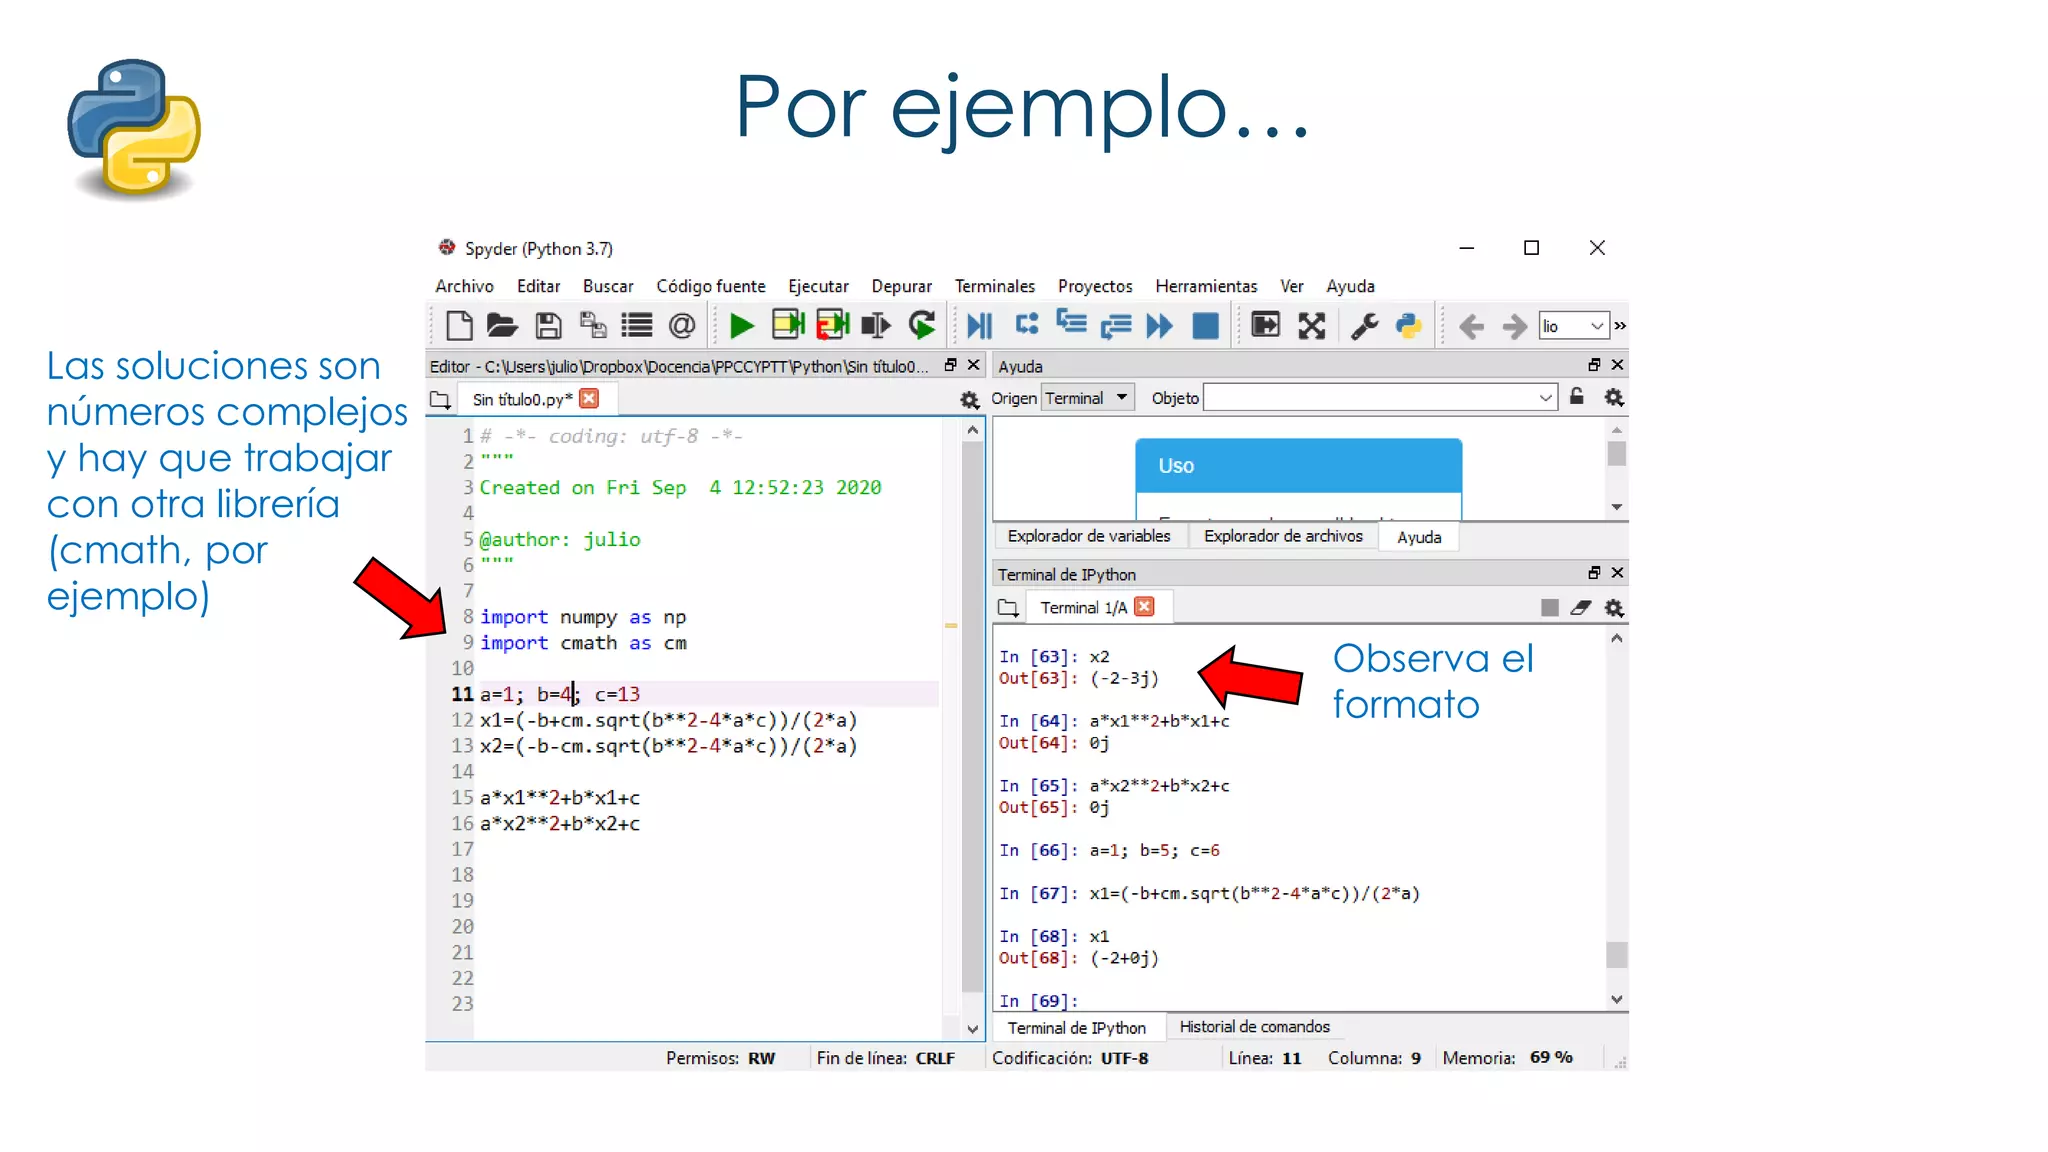Image resolution: width=2048 pixels, height=1152 pixels.
Task: Toggle the Help pane lock icon
Action: (1577, 397)
